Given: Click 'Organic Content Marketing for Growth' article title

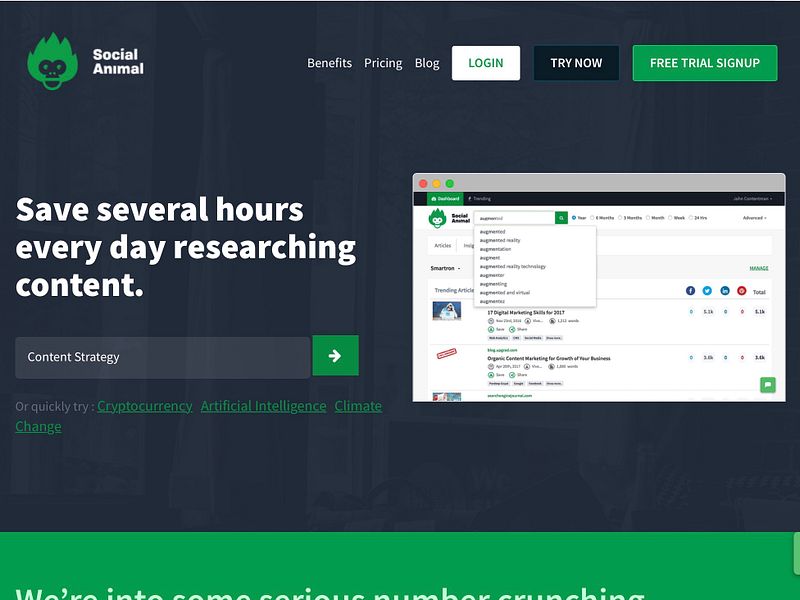Looking at the screenshot, I should (549, 358).
